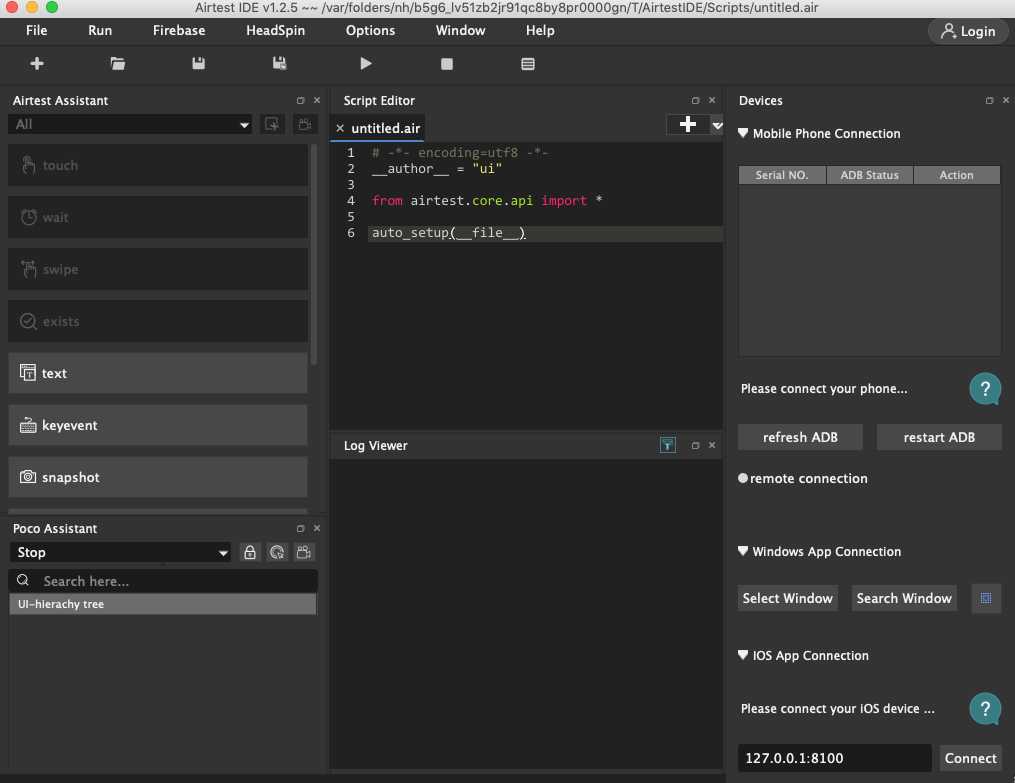Stop the script with the stop icon
Image resolution: width=1015 pixels, height=783 pixels.
tap(447, 63)
